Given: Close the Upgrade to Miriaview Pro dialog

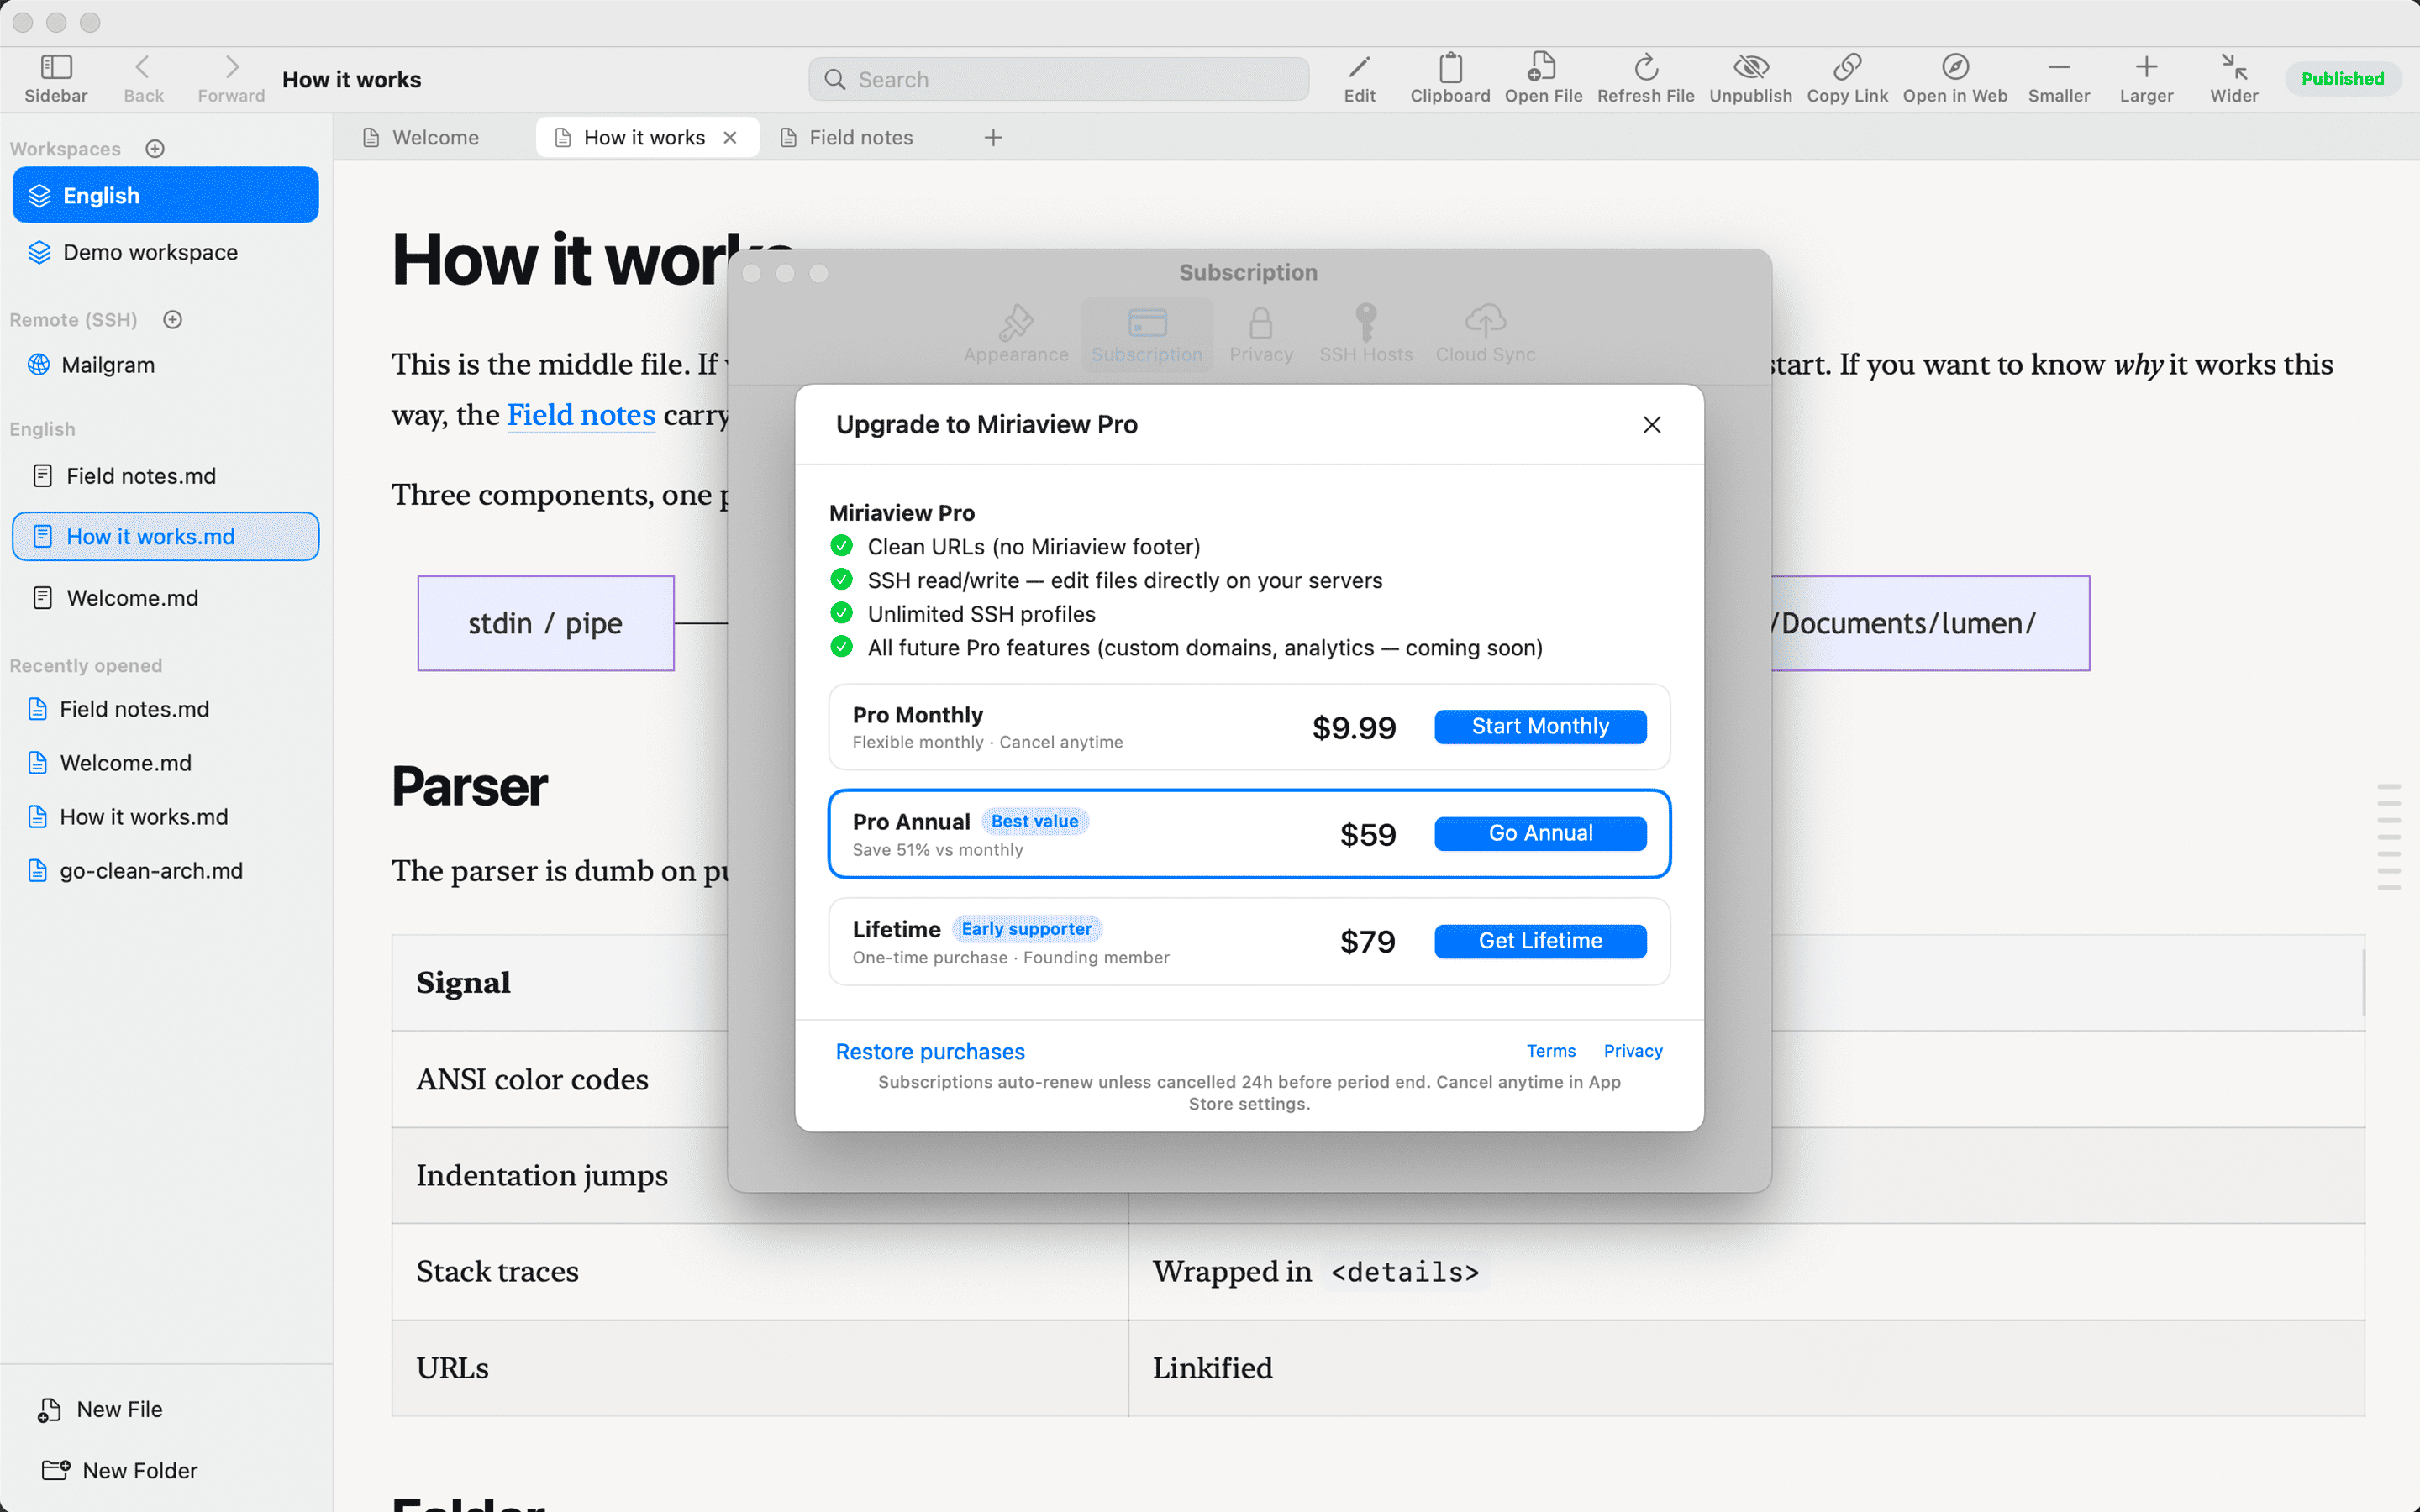Looking at the screenshot, I should point(1652,425).
